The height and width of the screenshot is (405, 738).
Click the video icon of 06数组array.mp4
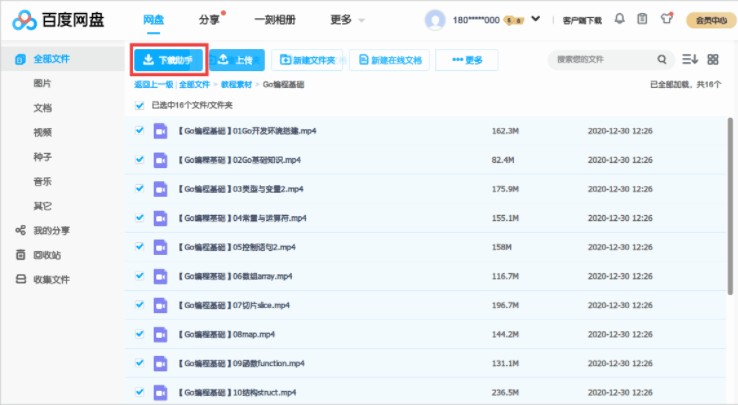[160, 276]
